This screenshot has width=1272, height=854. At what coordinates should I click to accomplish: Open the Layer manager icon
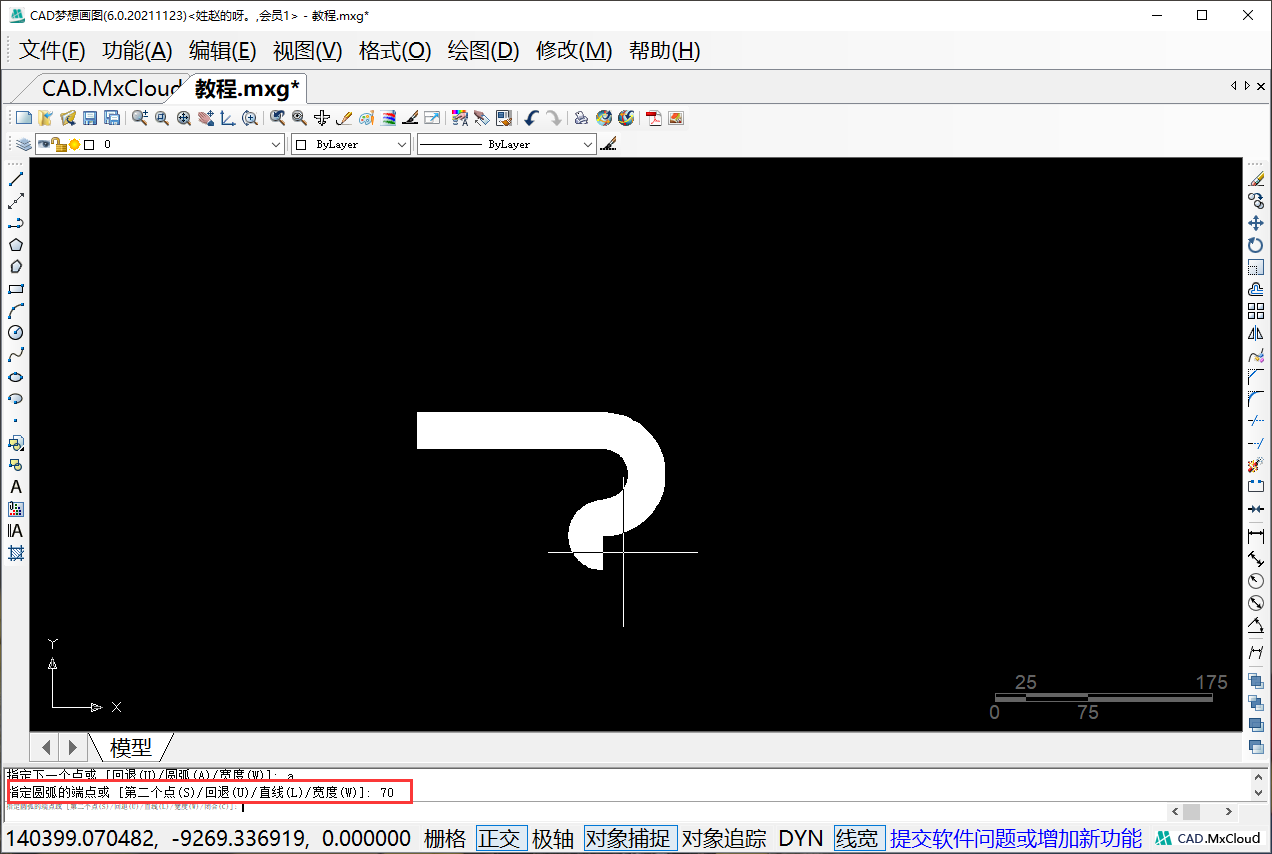(x=24, y=144)
